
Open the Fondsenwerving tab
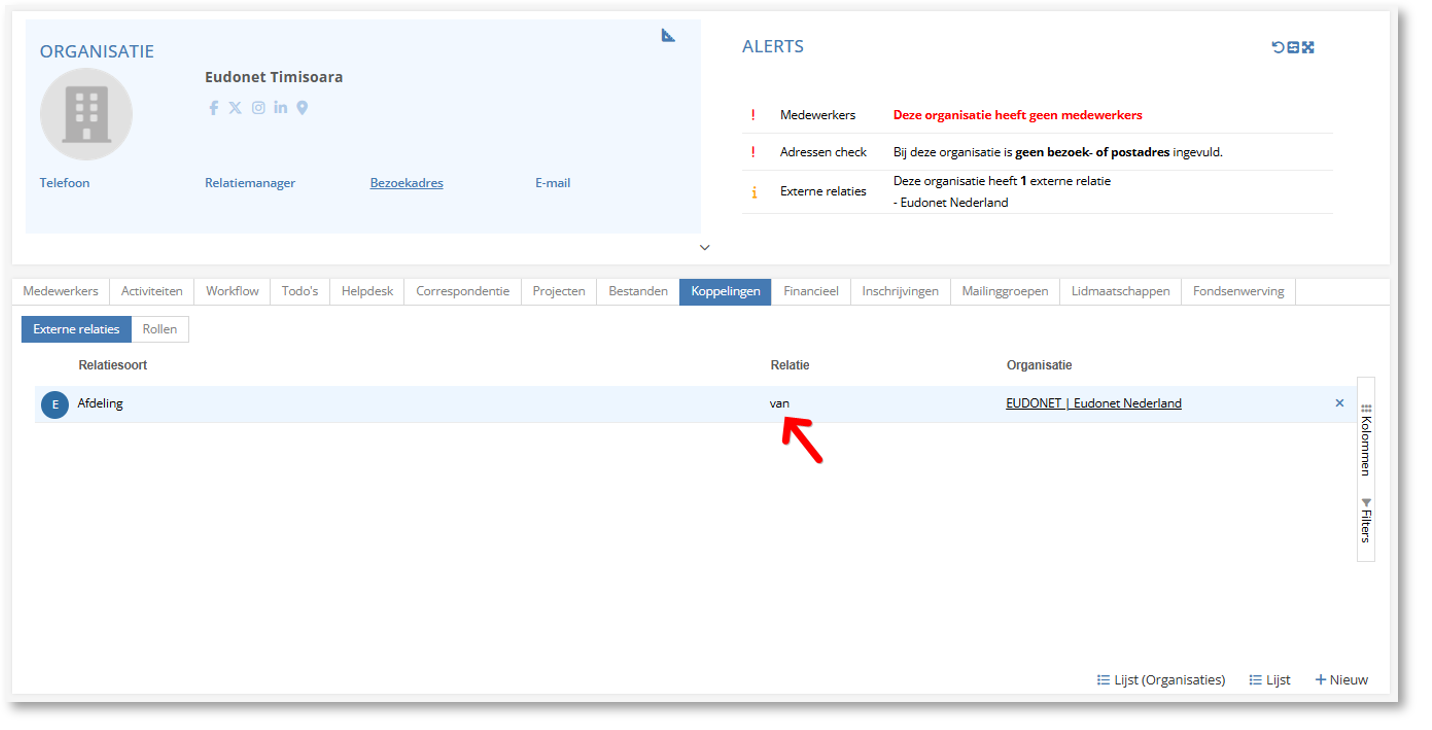1239,291
